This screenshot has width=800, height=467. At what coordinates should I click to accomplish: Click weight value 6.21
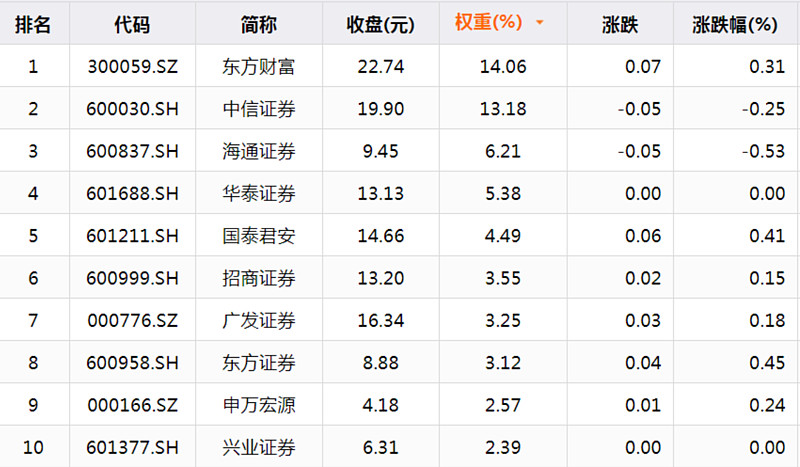tap(503, 152)
